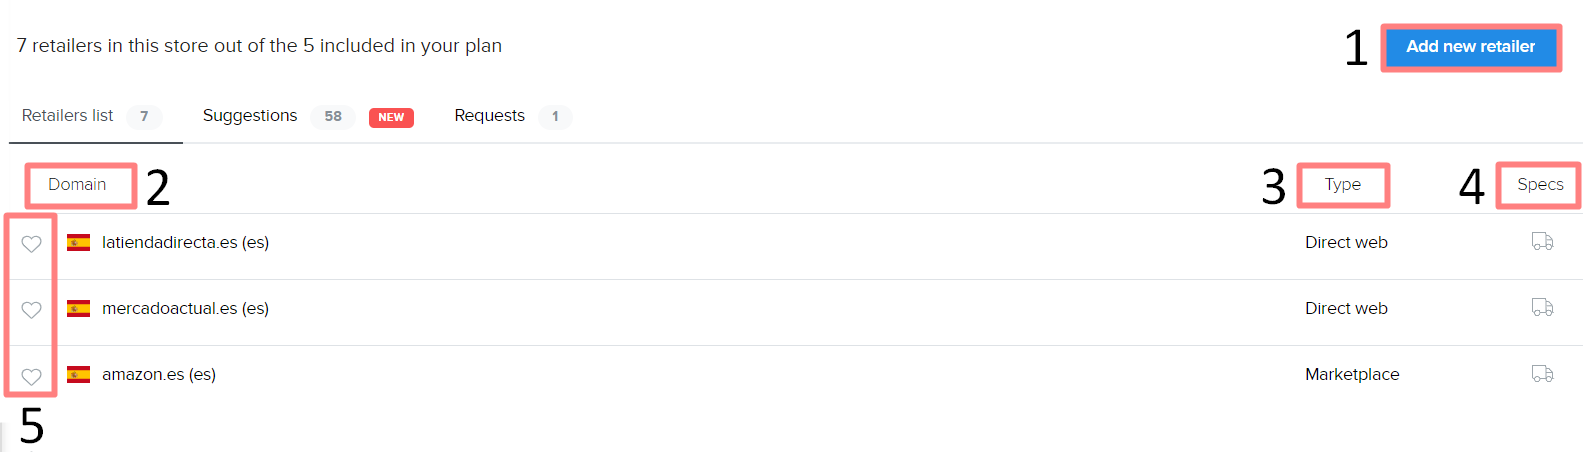Viewport: 1583px width, 452px height.
Task: Click the Spanish flag beside latiendadirecta.es
Action: [x=78, y=242]
